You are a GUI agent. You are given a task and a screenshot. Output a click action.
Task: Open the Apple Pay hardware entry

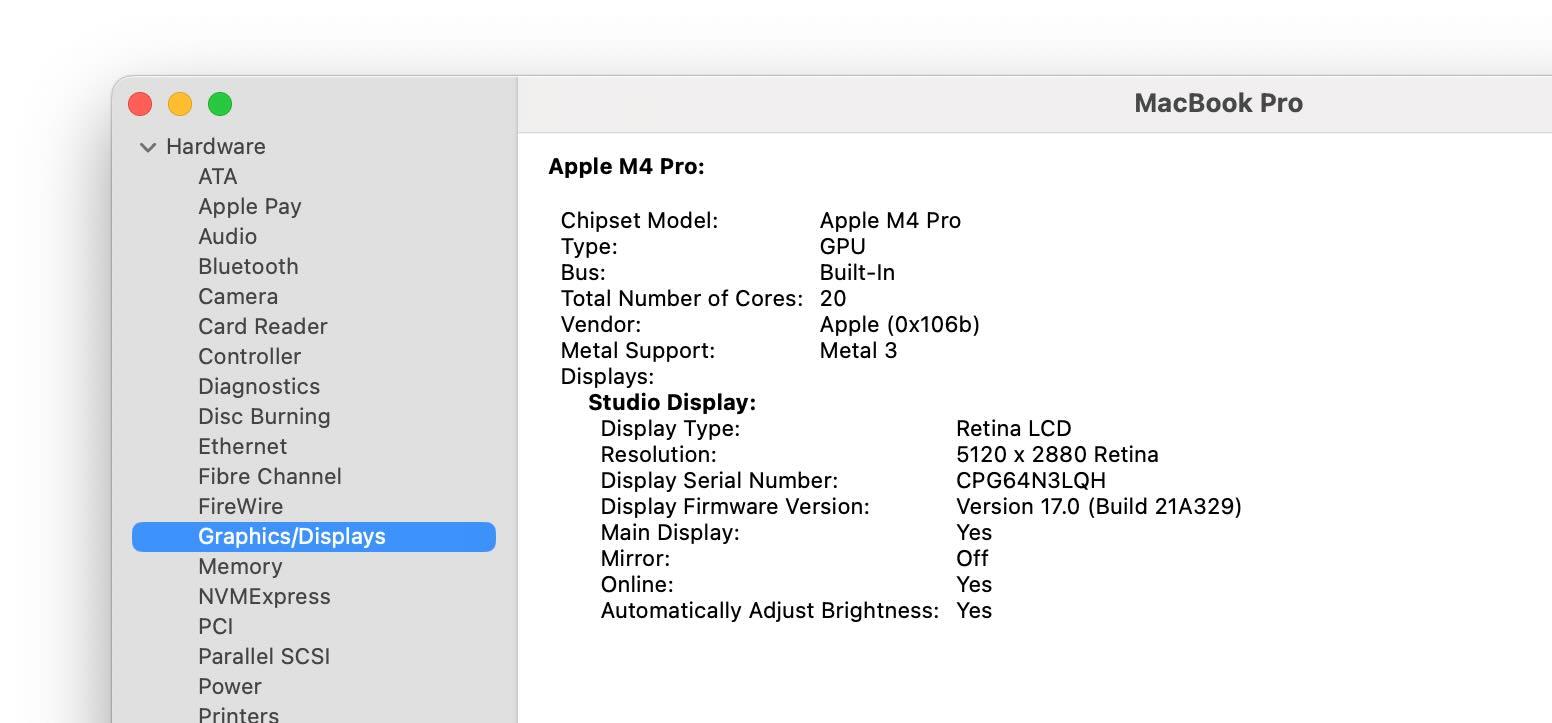tap(249, 206)
